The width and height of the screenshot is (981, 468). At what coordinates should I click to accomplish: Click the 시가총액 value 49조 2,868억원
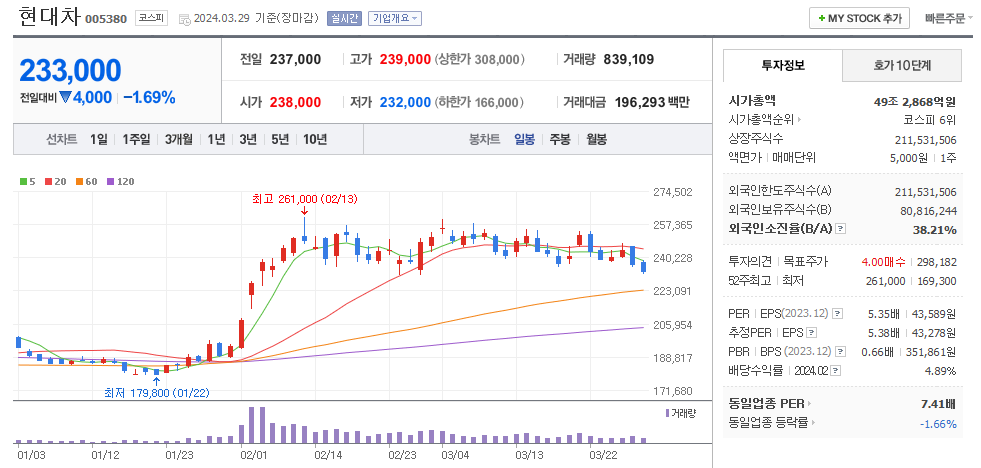[x=915, y=101]
